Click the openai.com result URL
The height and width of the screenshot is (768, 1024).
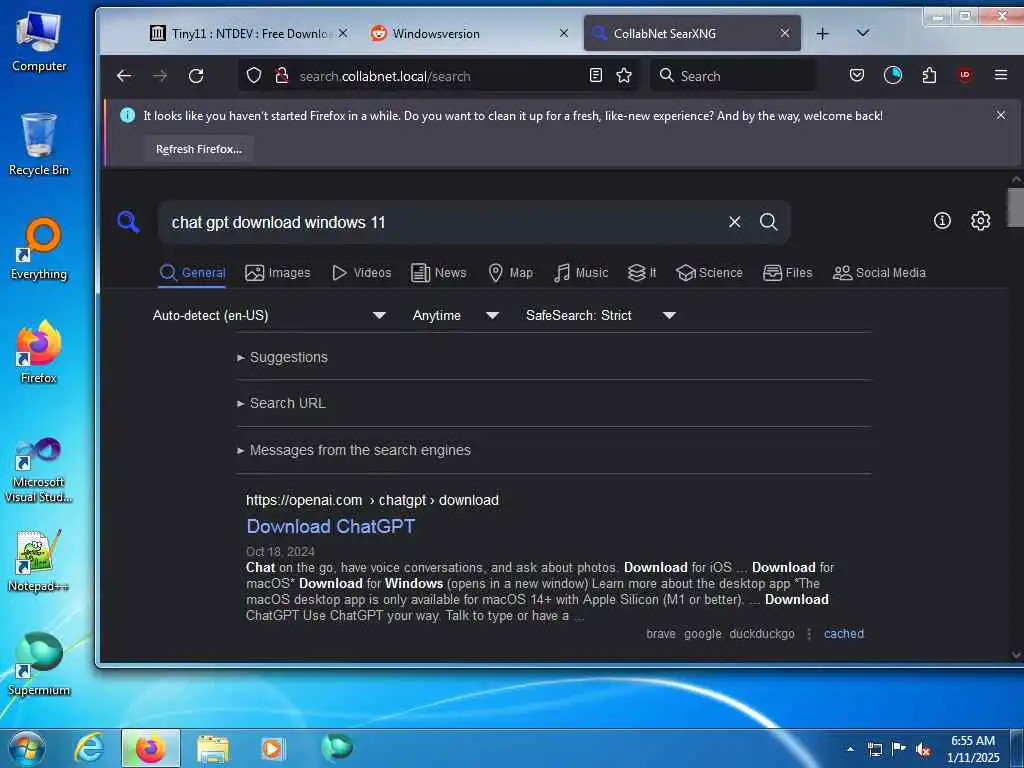372,500
